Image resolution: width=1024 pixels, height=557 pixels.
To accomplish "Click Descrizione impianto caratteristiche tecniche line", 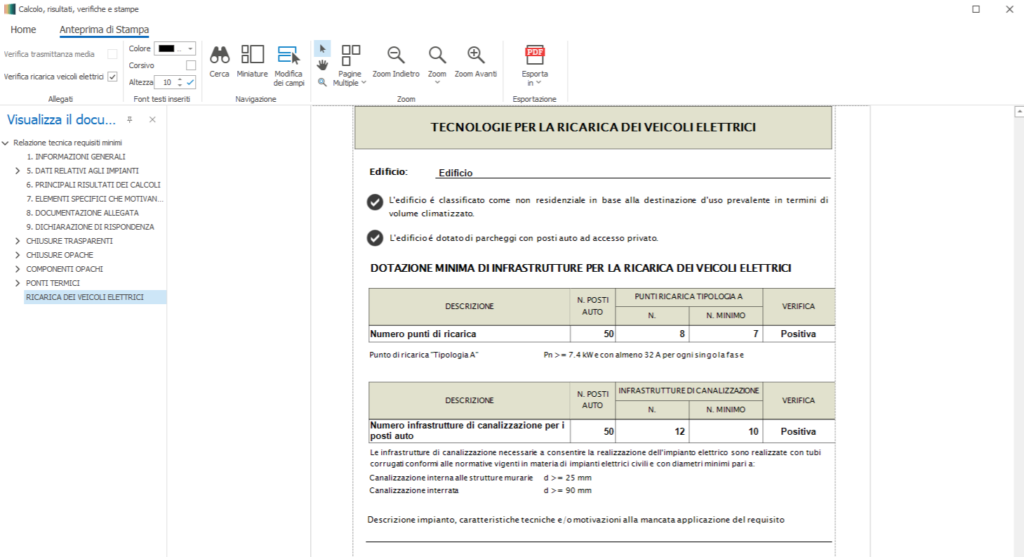I will click(x=575, y=520).
